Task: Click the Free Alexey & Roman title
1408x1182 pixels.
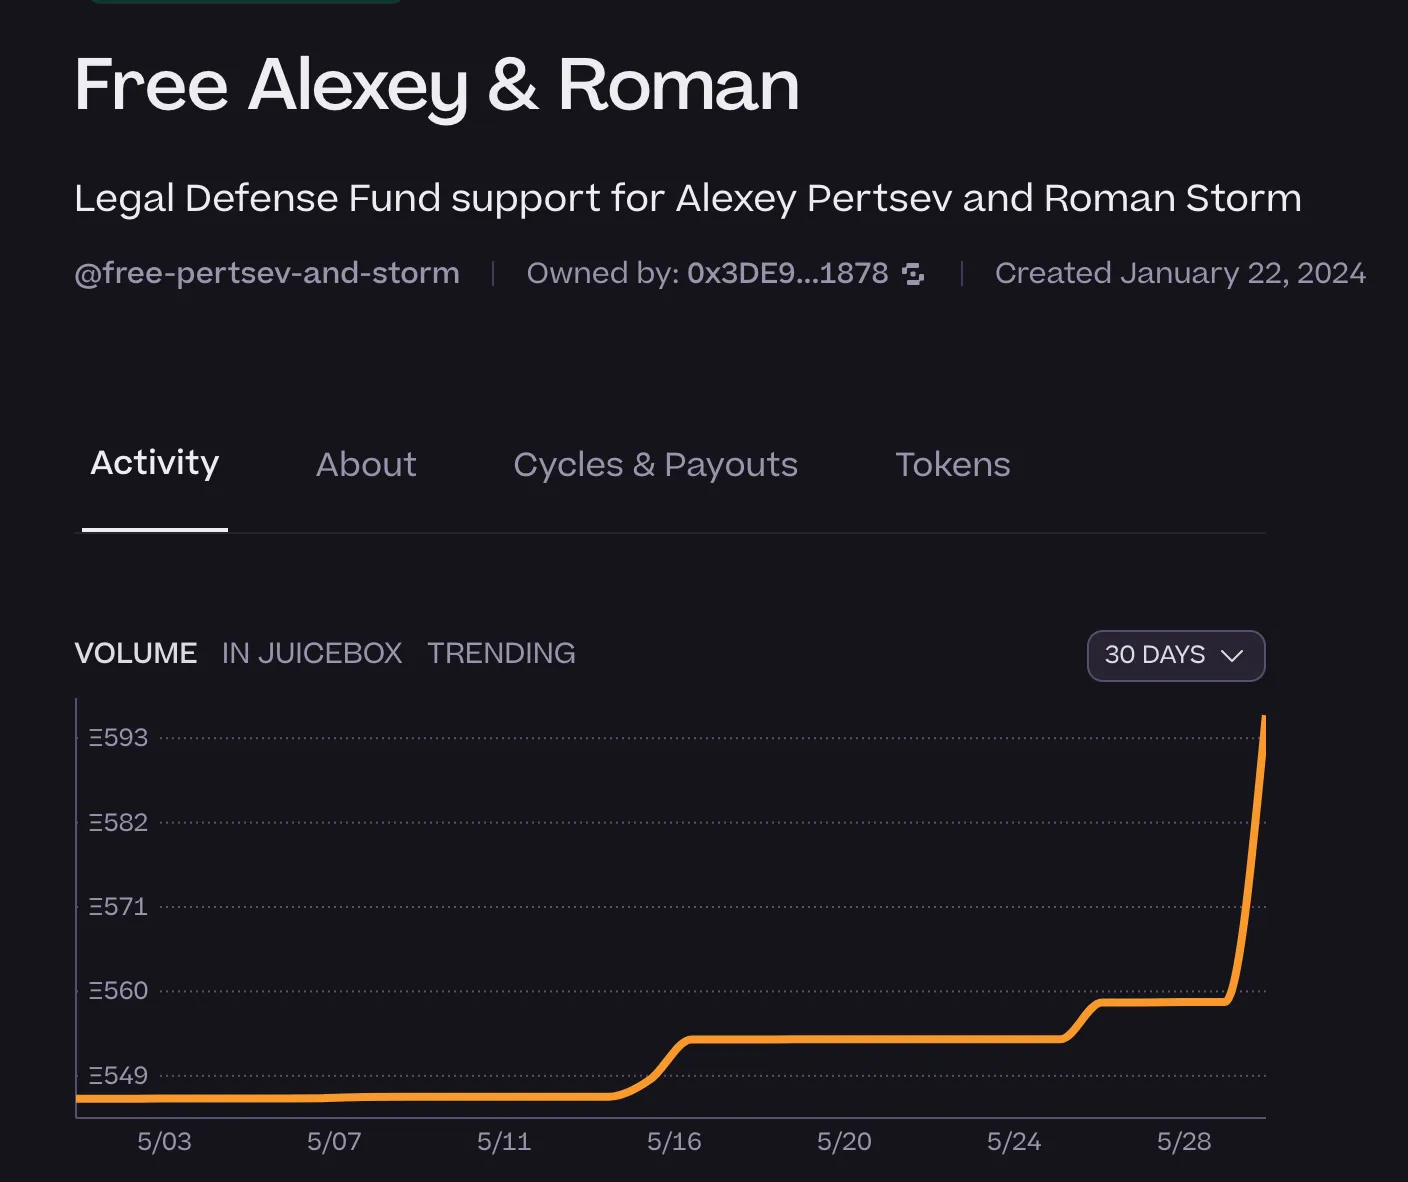Action: pyautogui.click(x=437, y=86)
